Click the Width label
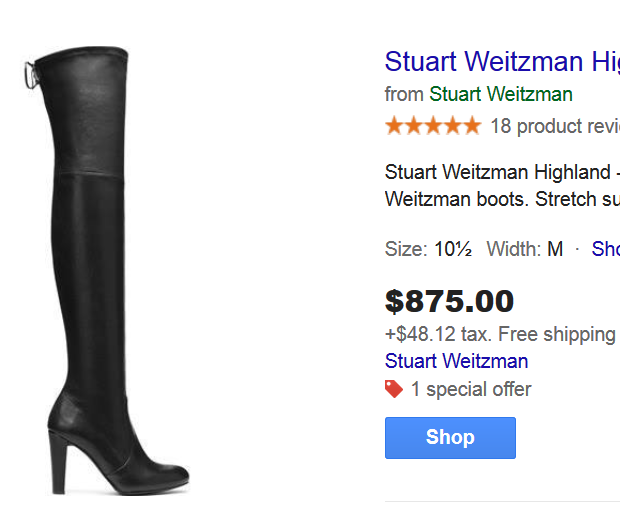 tap(513, 249)
